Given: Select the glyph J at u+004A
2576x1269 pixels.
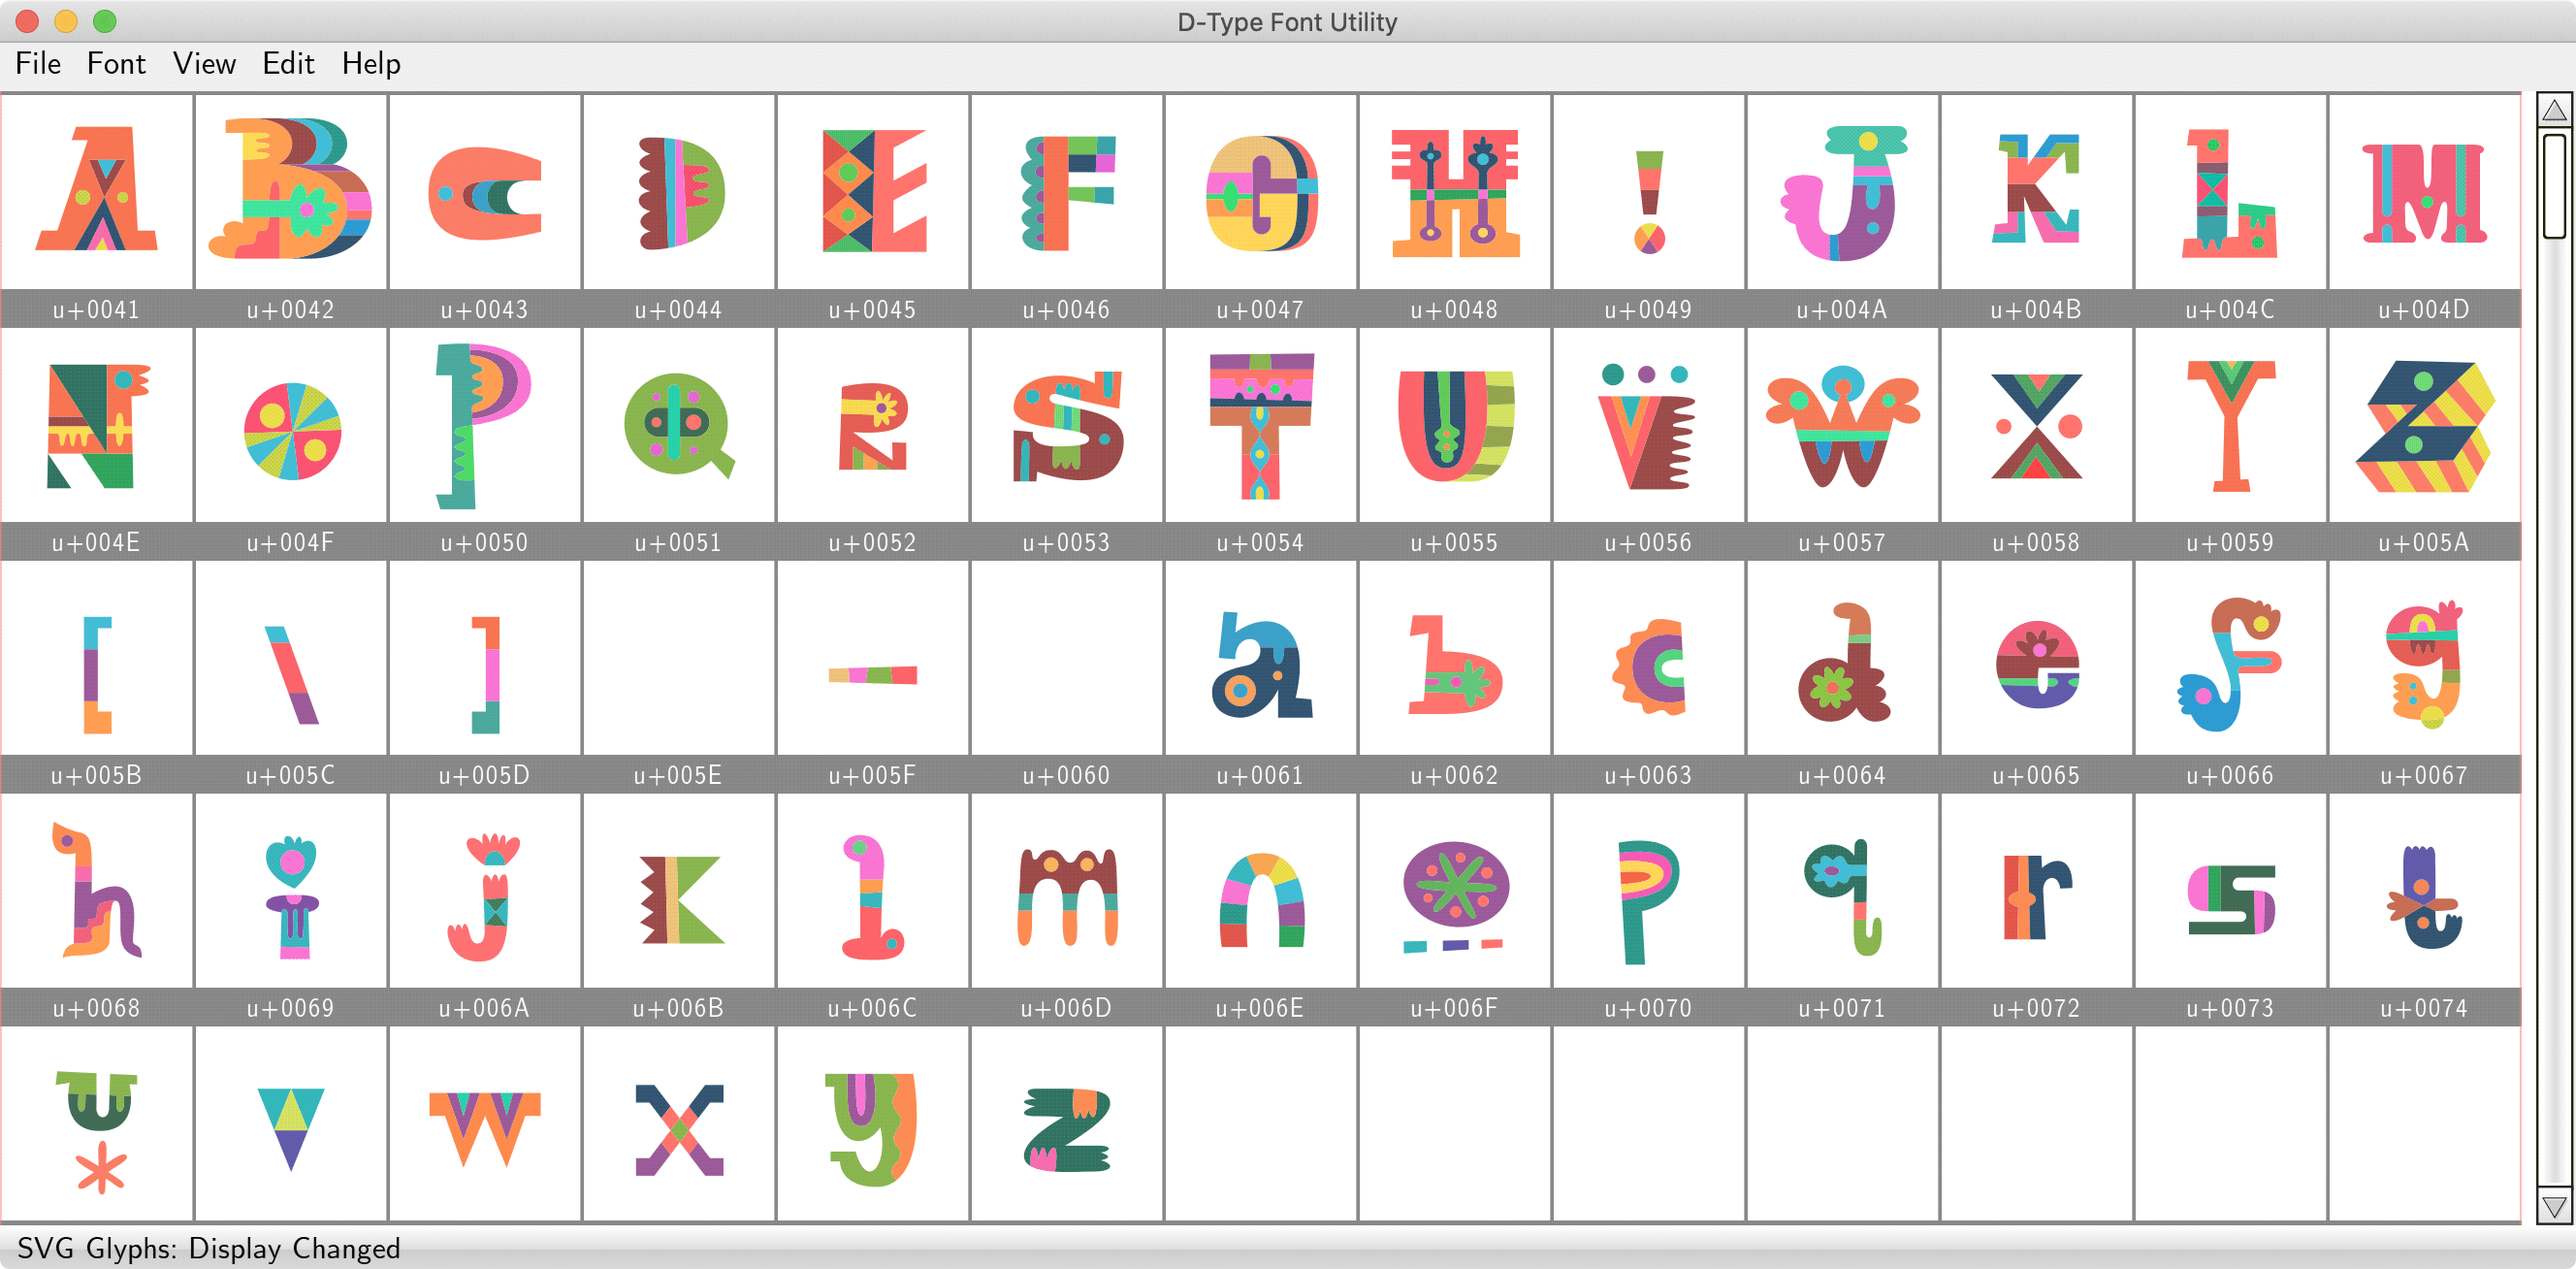Looking at the screenshot, I should [1844, 193].
